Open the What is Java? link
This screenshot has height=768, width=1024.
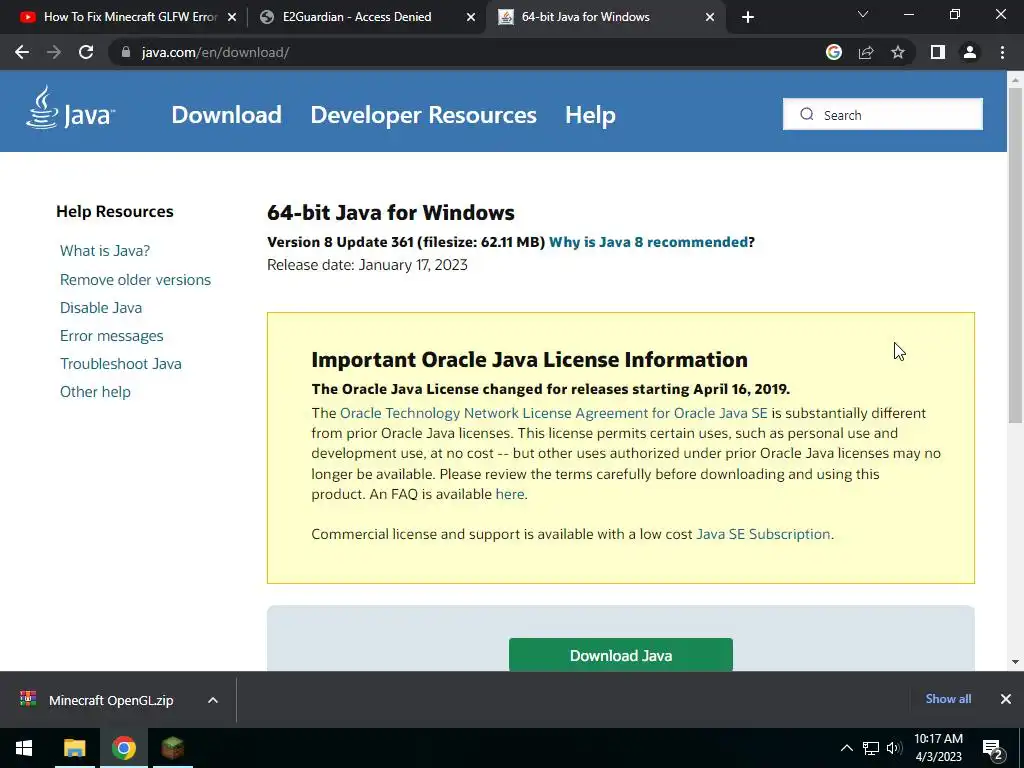point(105,251)
